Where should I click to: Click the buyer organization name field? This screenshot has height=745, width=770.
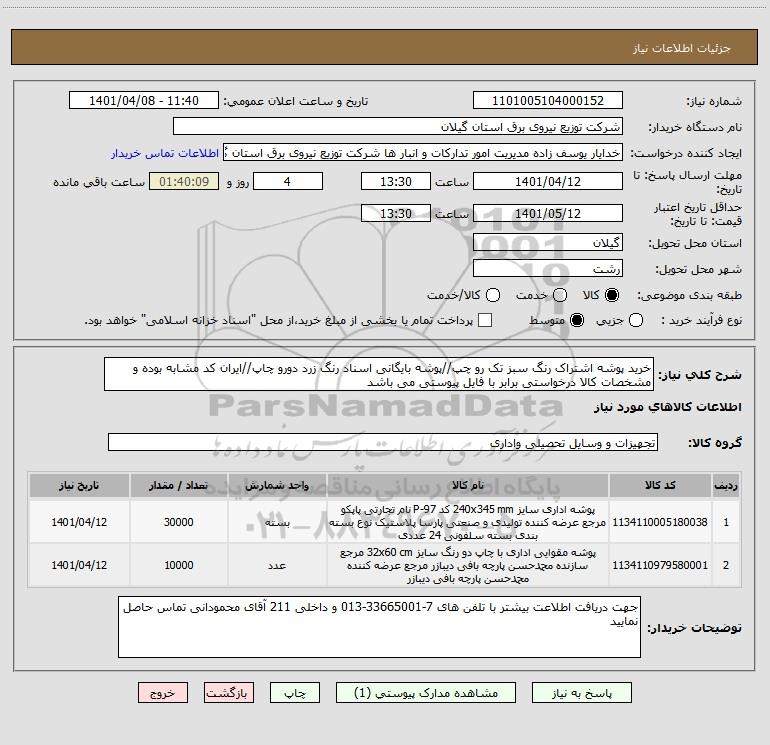(x=398, y=126)
